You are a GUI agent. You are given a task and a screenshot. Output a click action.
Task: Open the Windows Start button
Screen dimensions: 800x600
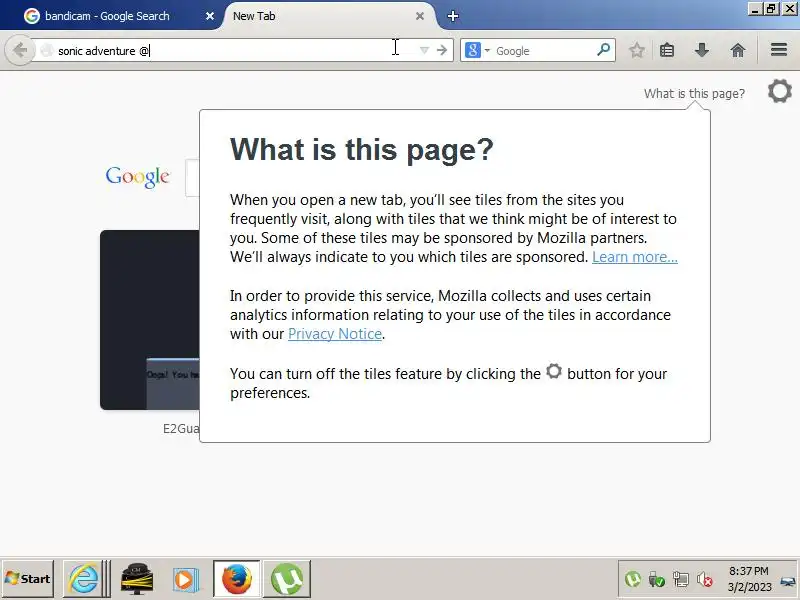tap(28, 579)
